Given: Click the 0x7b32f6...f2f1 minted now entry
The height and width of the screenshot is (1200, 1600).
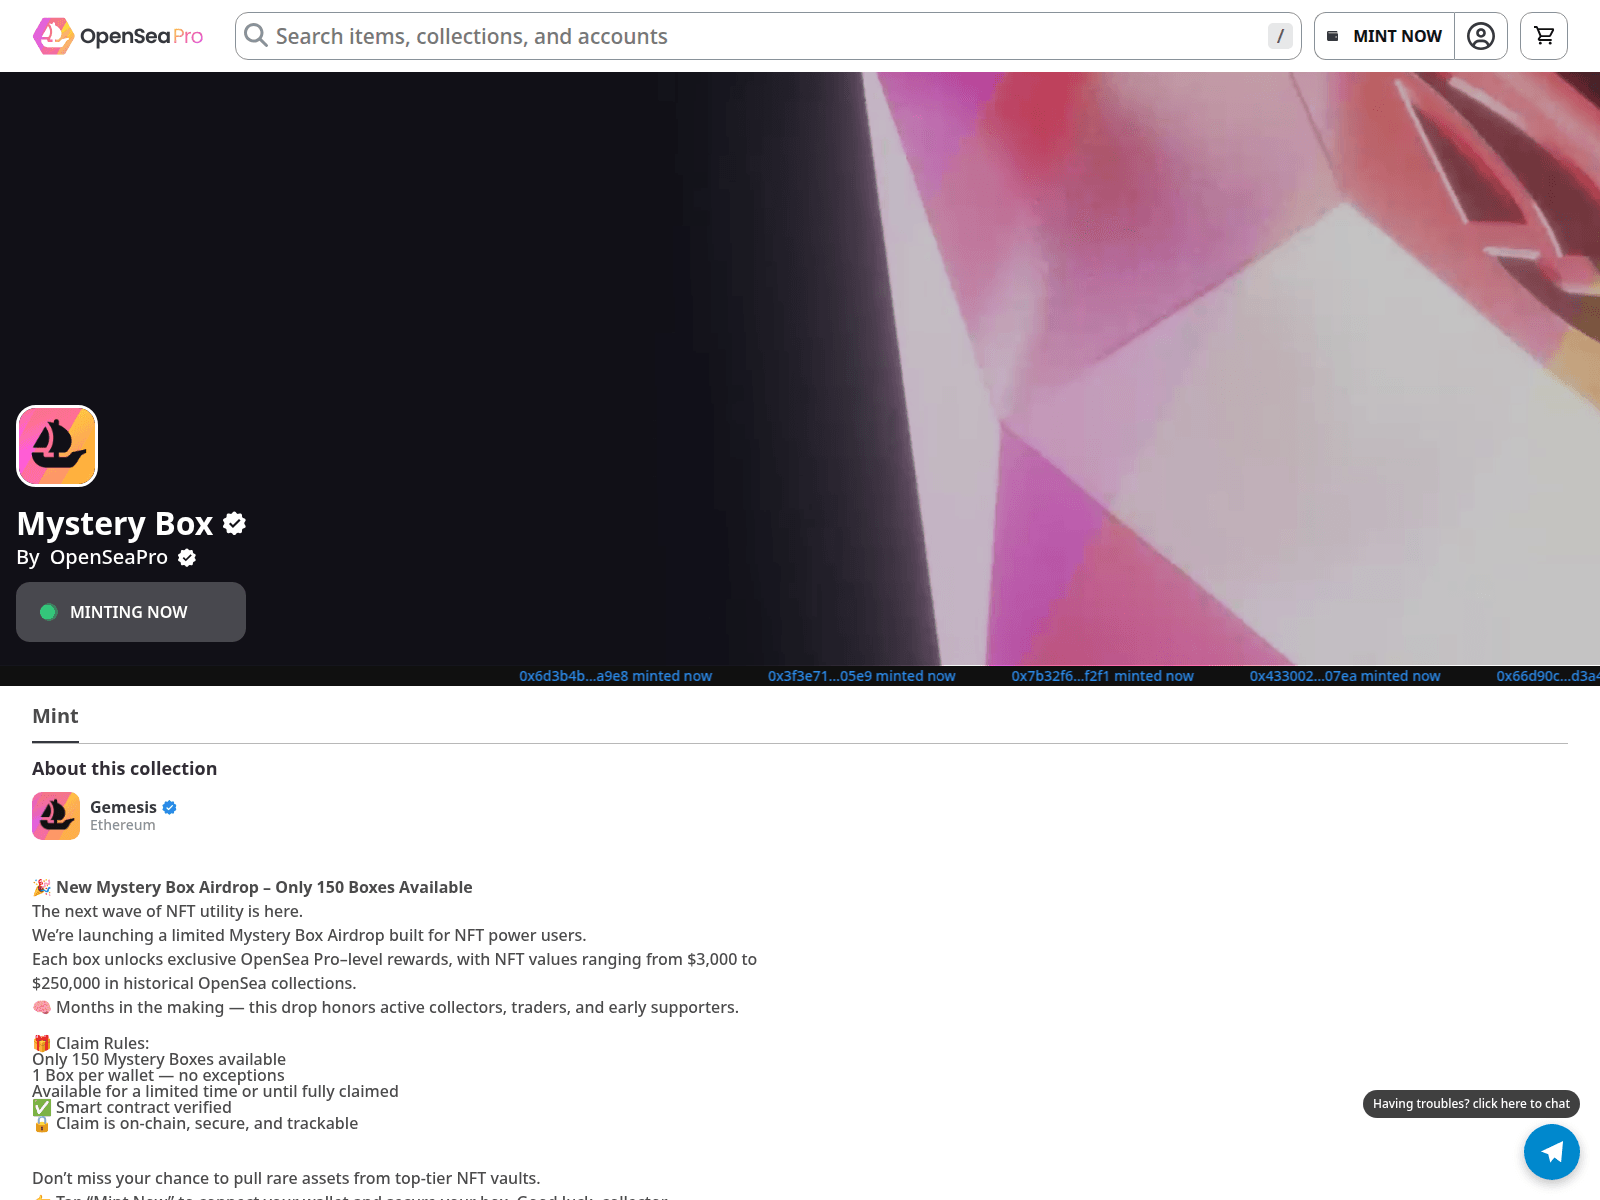Looking at the screenshot, I should (1102, 676).
